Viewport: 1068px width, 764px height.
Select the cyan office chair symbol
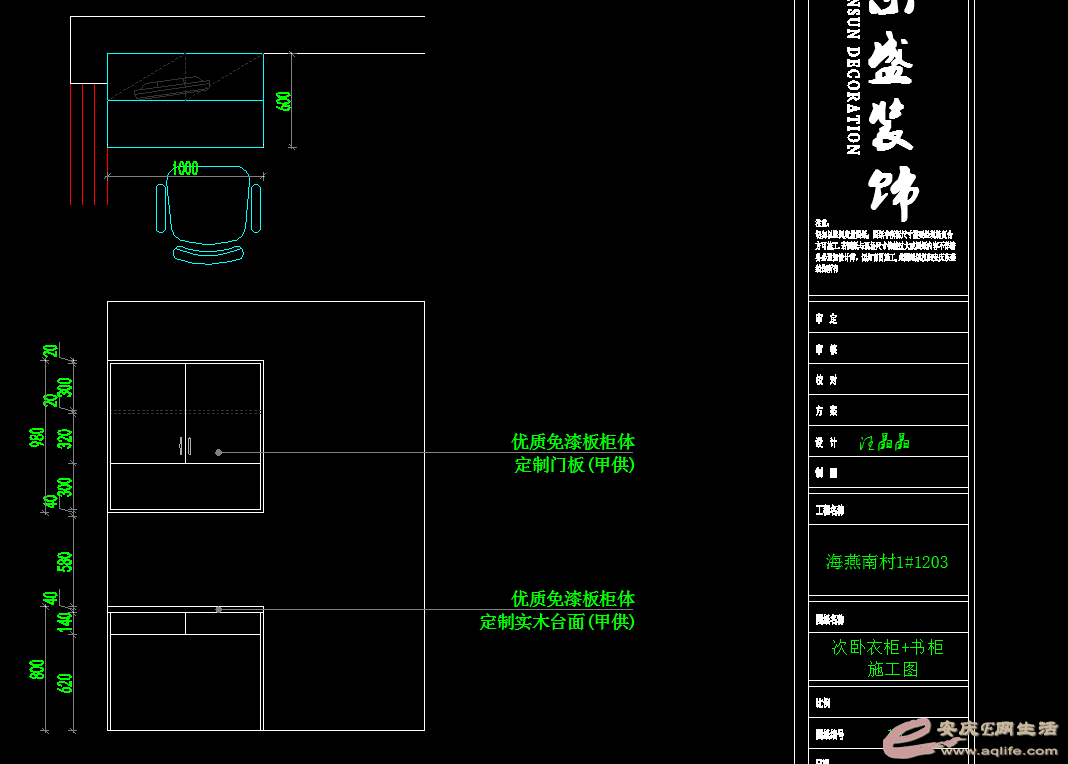(208, 213)
